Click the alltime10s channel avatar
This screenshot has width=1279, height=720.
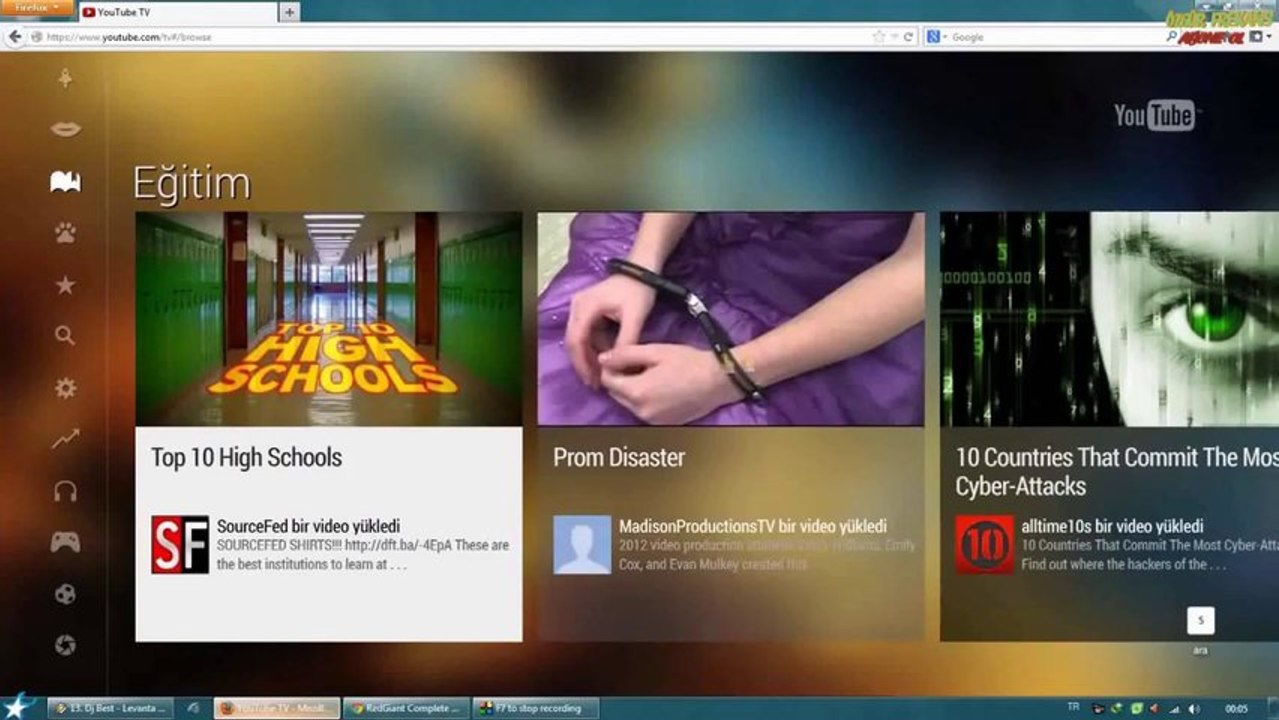984,545
